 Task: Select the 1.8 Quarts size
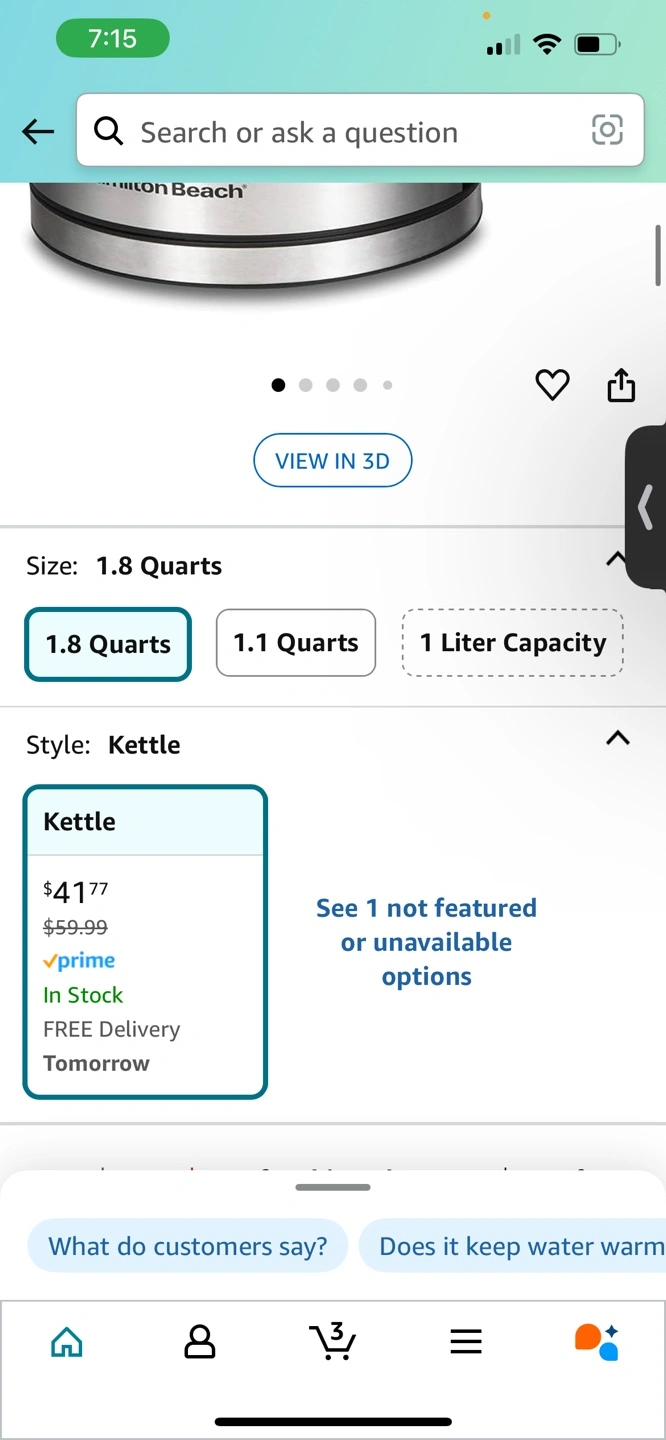pyautogui.click(x=108, y=644)
